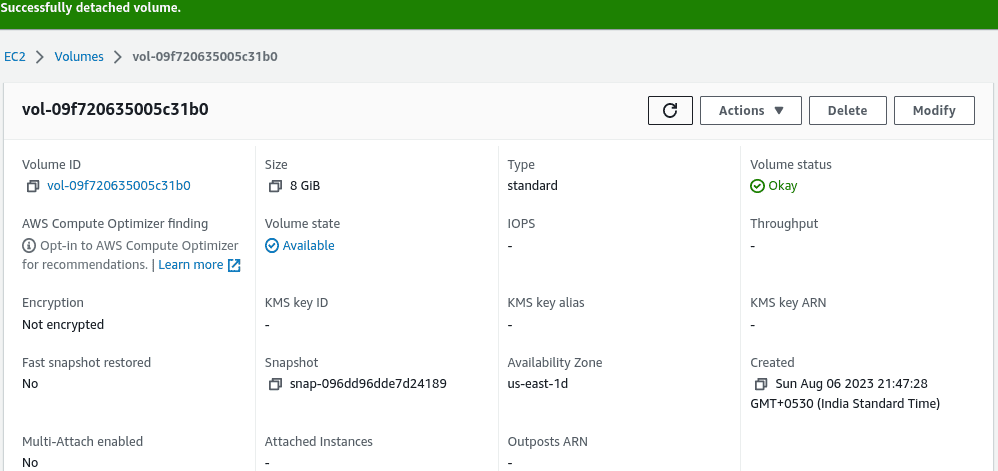This screenshot has height=471, width=998.
Task: Go to EC2 breadcrumb link
Action: (x=15, y=57)
